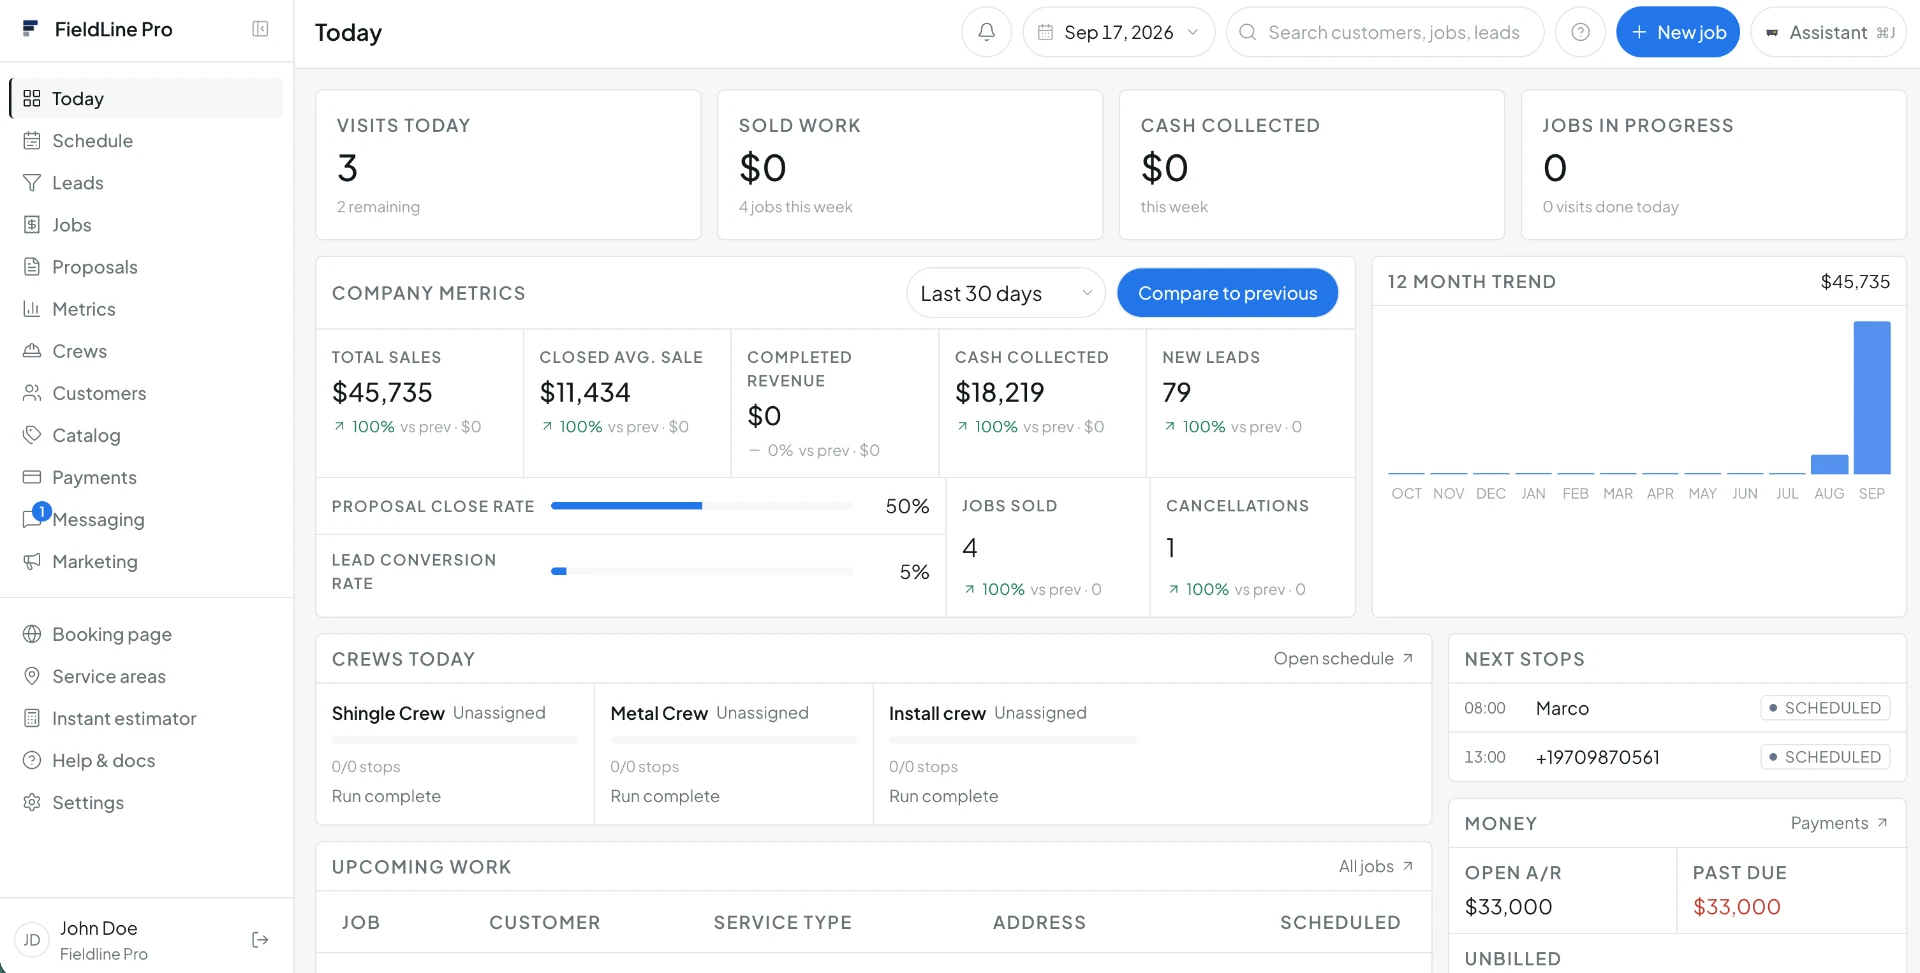
Task: Click the Crews hard hat icon
Action: coord(32,350)
